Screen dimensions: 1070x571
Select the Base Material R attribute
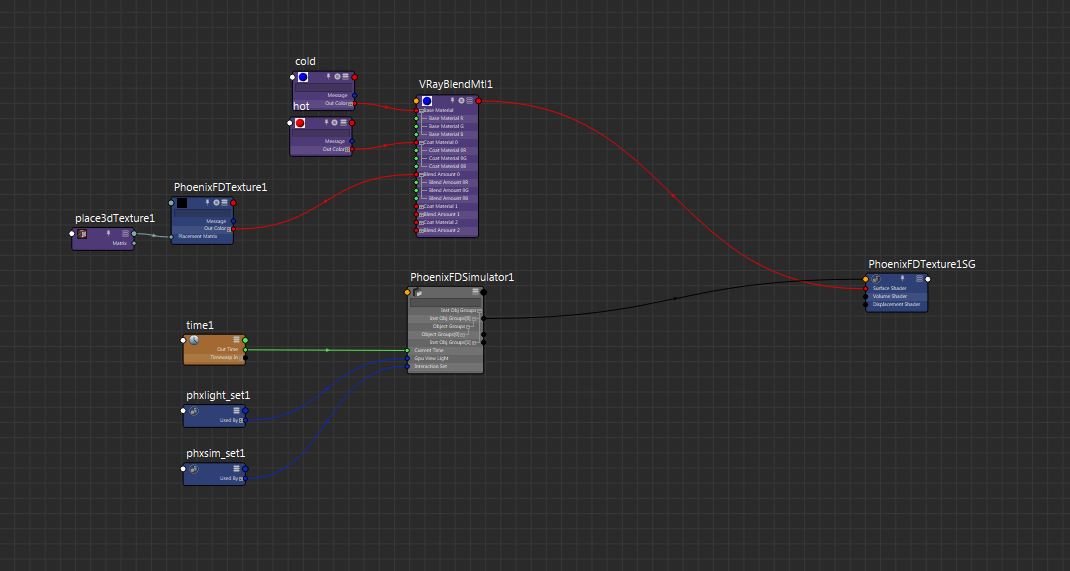447,118
